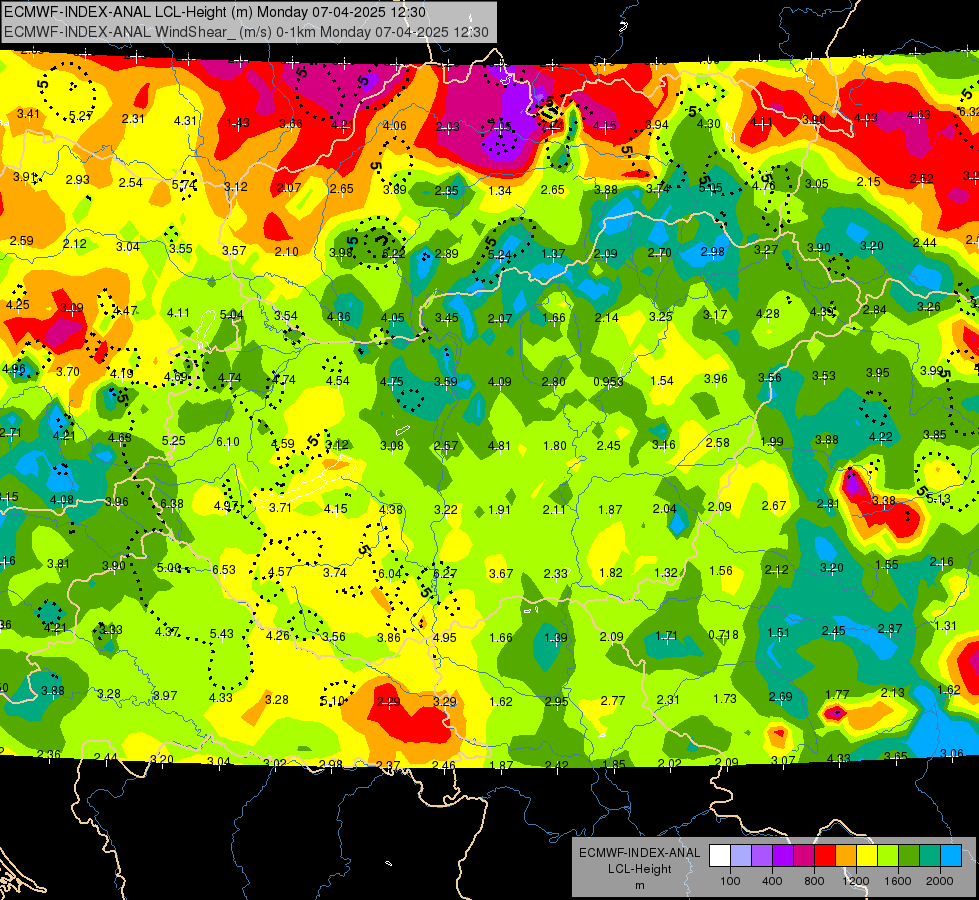Click the legend label LCL-Height
979x900 pixels.
[x=639, y=869]
